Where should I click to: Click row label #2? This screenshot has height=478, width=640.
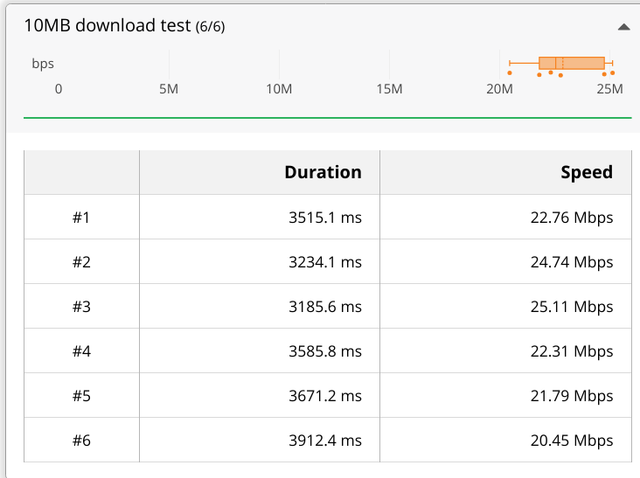point(81,262)
